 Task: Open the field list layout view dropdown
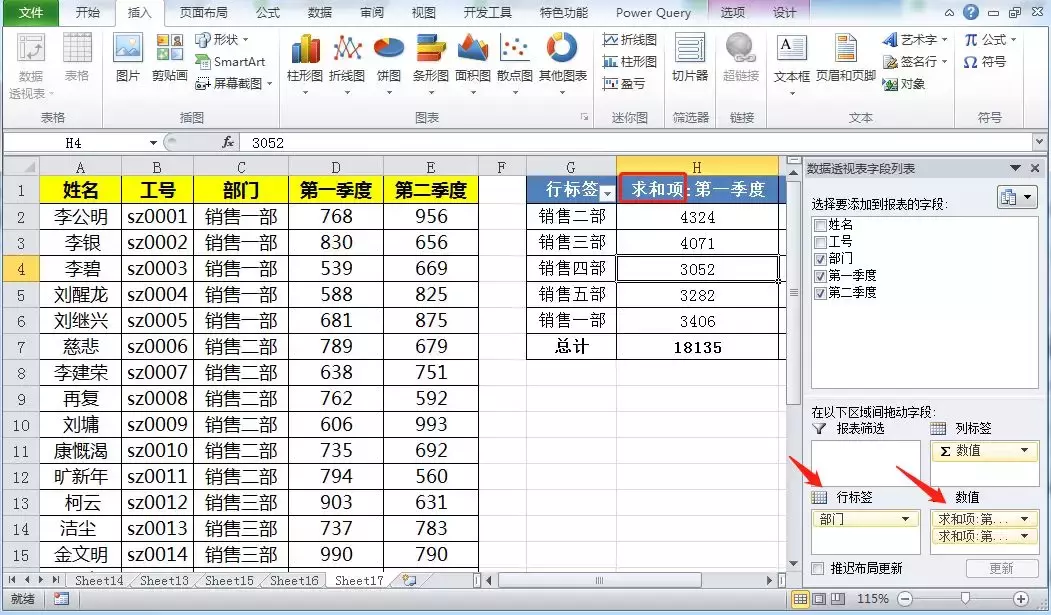(x=1017, y=198)
